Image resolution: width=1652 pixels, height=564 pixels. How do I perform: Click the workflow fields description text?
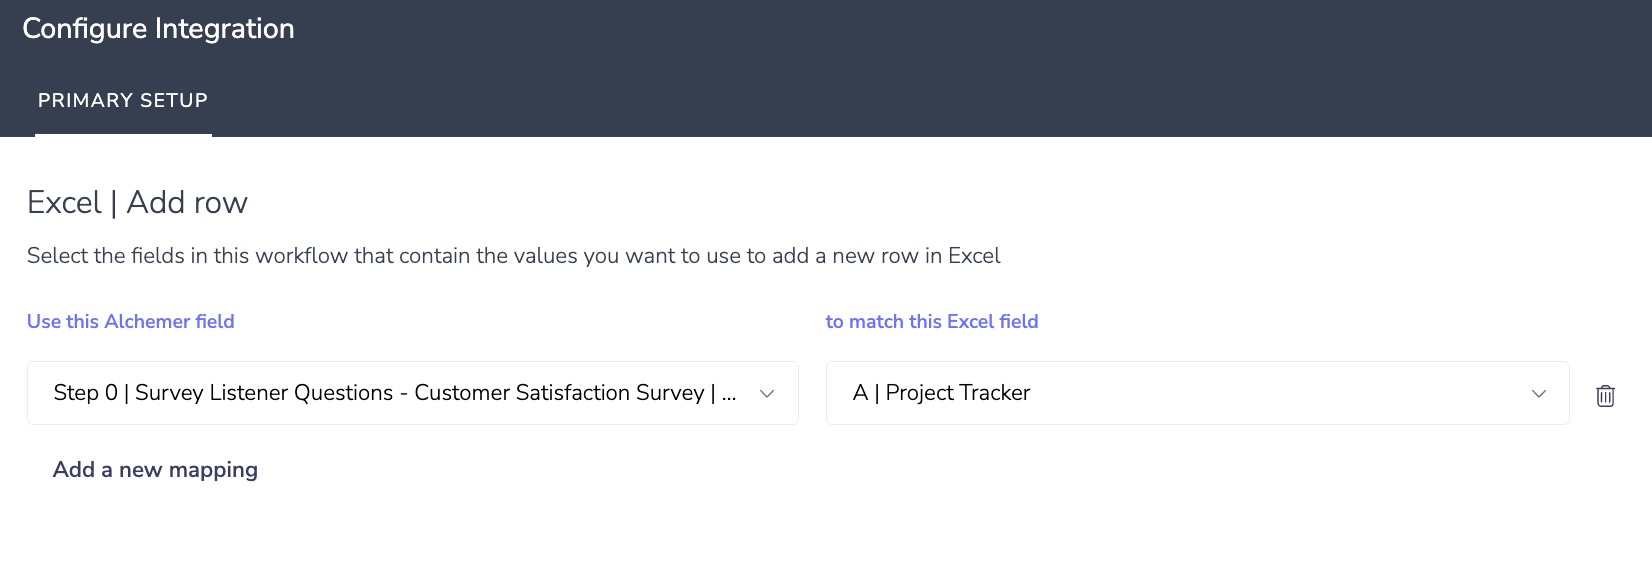513,256
